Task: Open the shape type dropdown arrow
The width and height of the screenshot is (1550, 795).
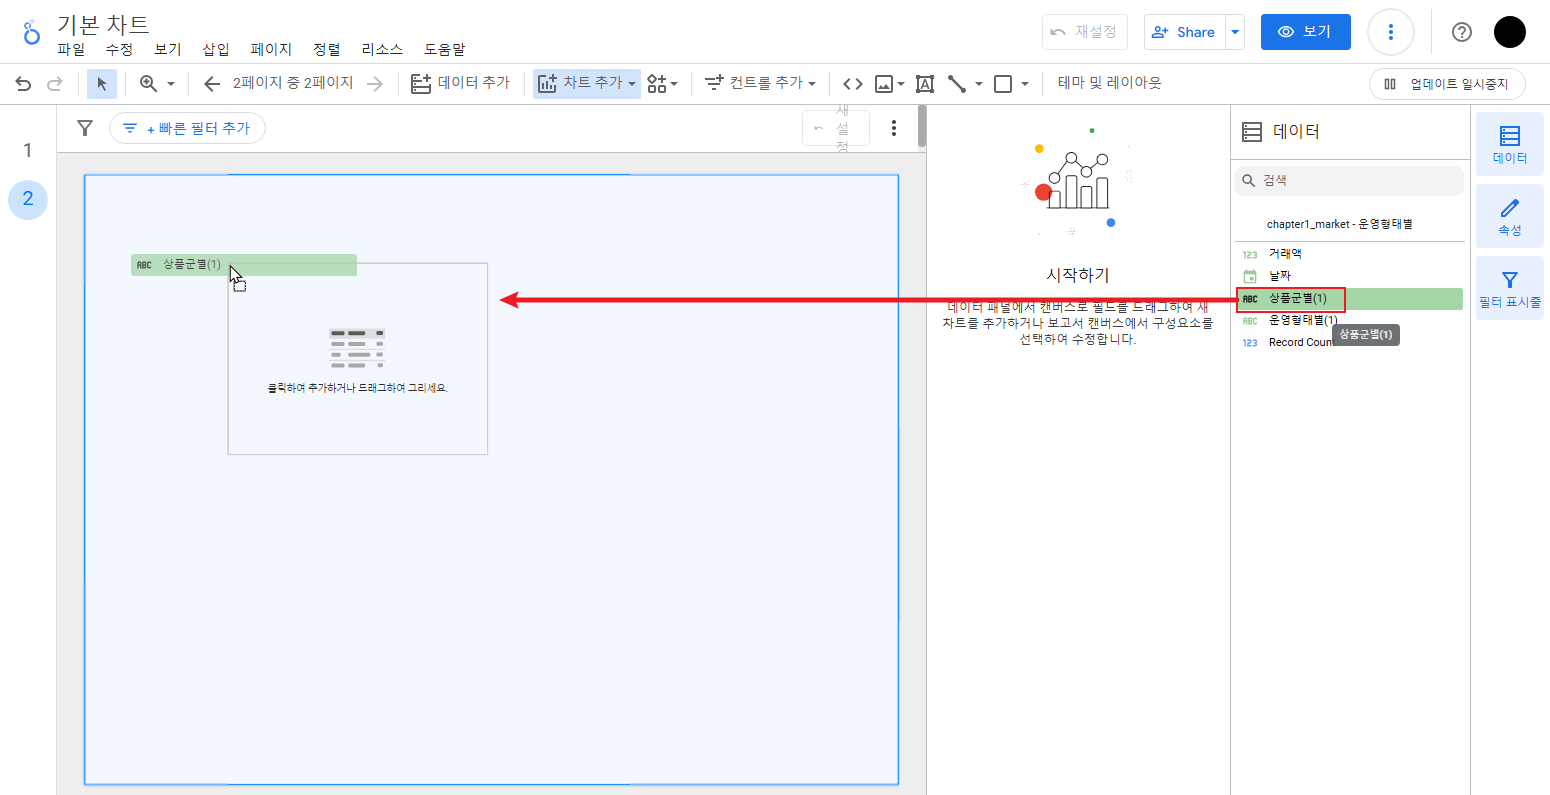Action: point(1025,84)
